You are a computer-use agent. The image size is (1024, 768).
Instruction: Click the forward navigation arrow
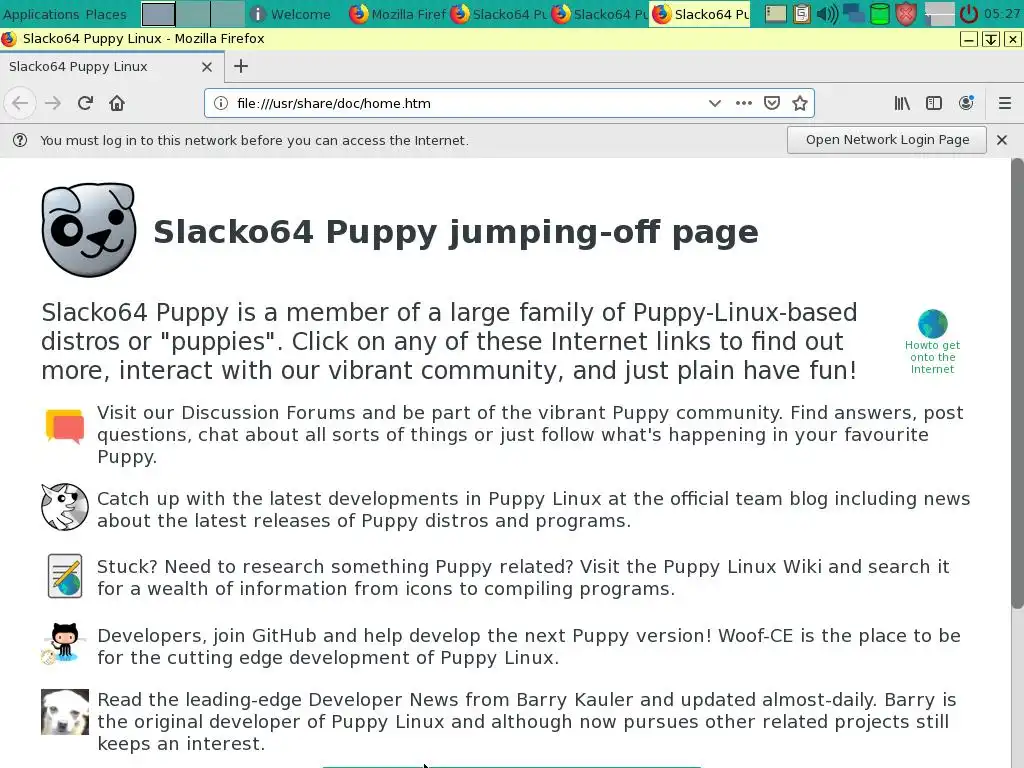pyautogui.click(x=53, y=103)
